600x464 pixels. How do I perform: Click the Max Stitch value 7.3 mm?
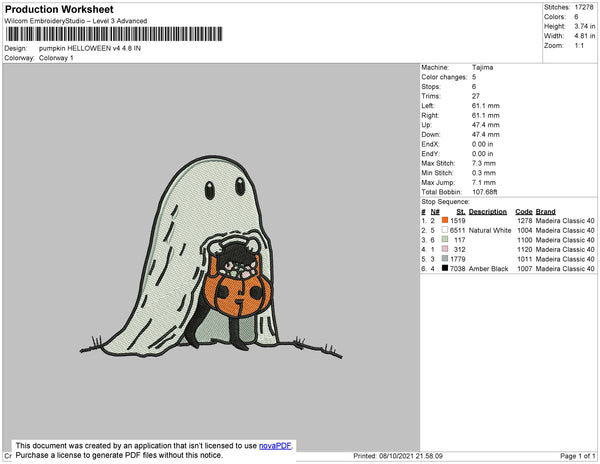tap(484, 163)
